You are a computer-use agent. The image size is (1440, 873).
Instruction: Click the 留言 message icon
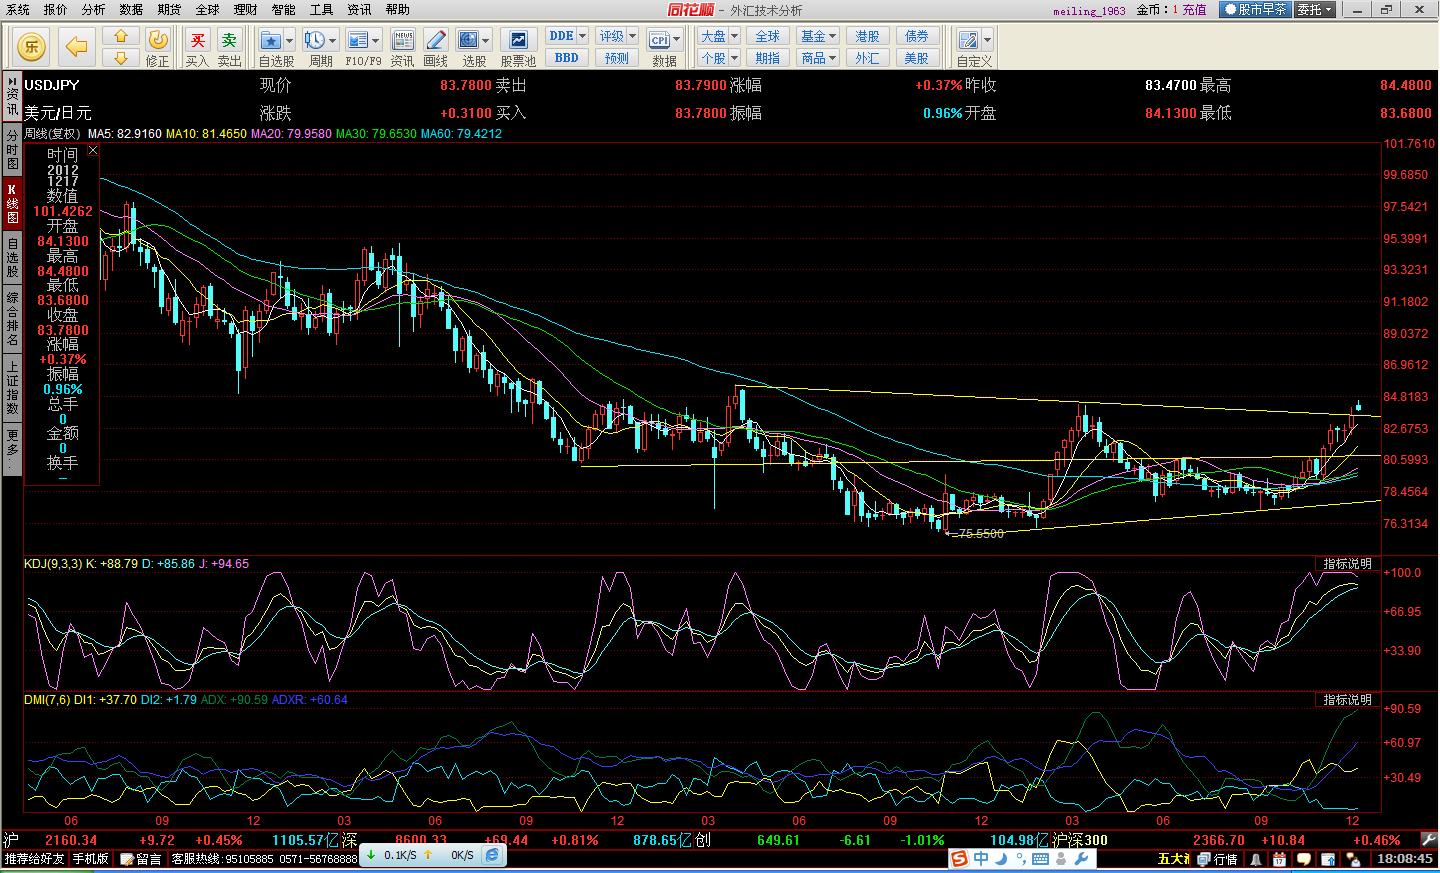[x=141, y=858]
